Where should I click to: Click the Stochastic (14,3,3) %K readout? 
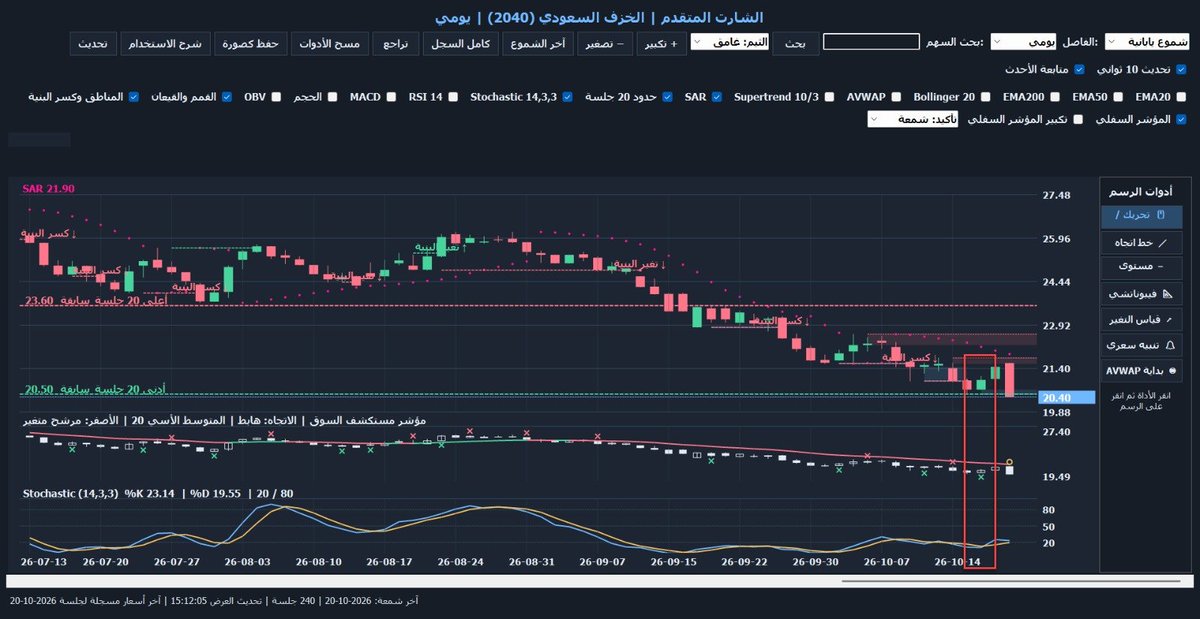(158, 493)
